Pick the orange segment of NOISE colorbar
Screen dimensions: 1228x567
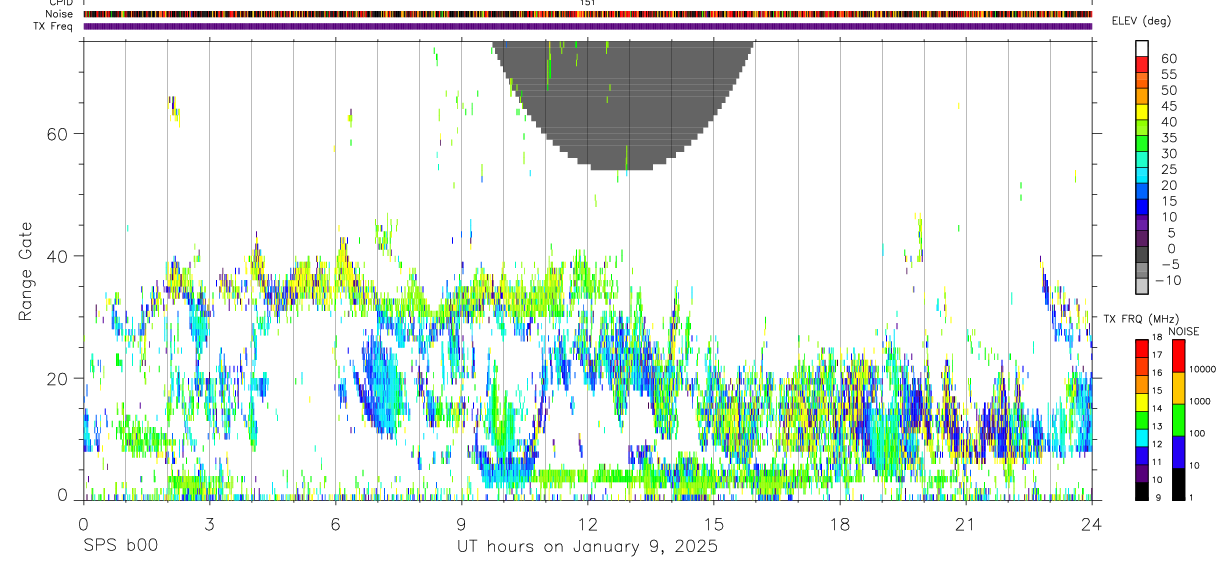coord(1178,388)
